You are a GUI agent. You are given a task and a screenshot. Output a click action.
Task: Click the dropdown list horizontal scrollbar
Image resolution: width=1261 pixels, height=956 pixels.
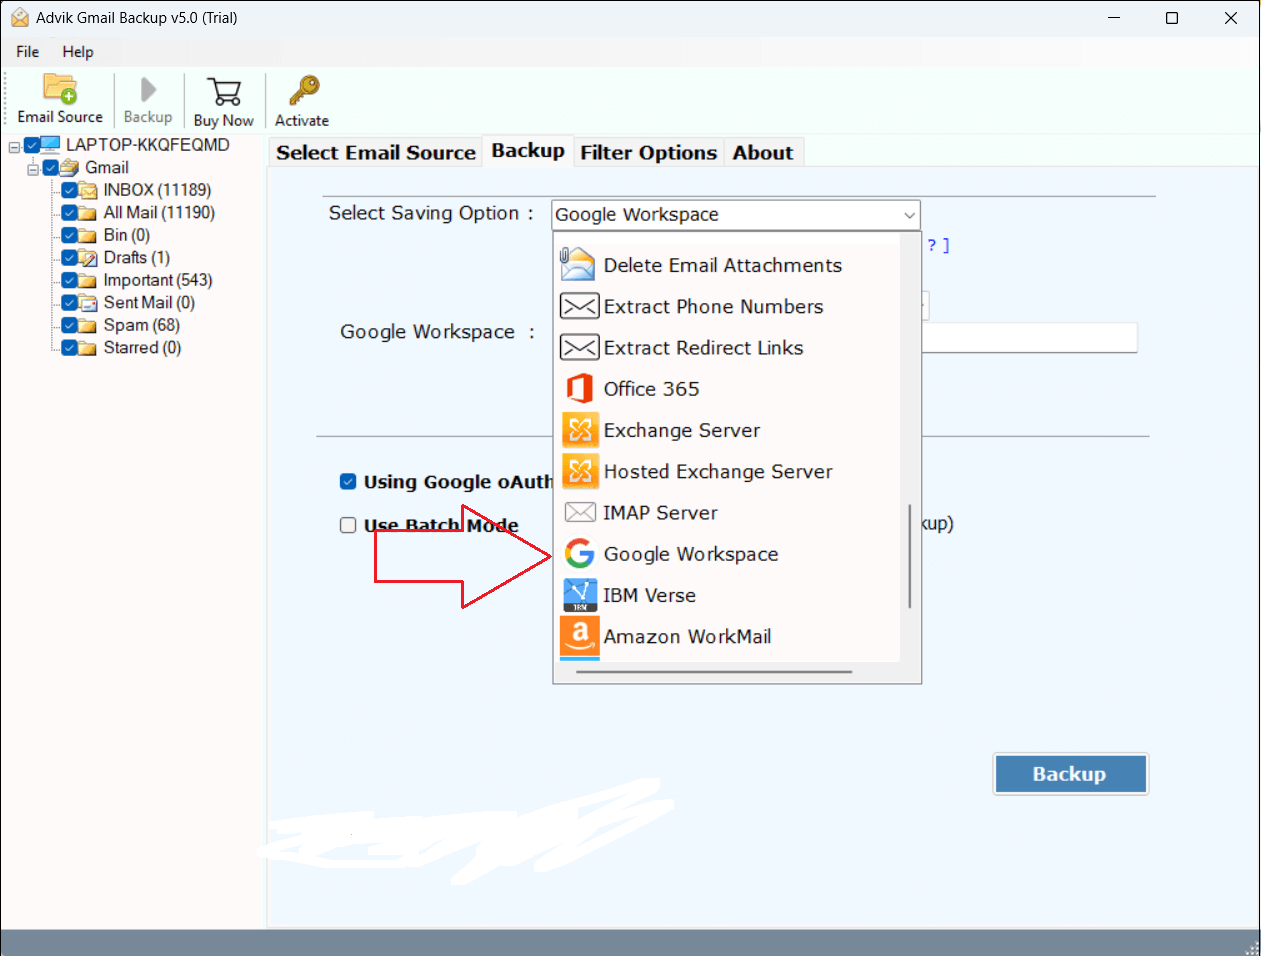pyautogui.click(x=715, y=672)
